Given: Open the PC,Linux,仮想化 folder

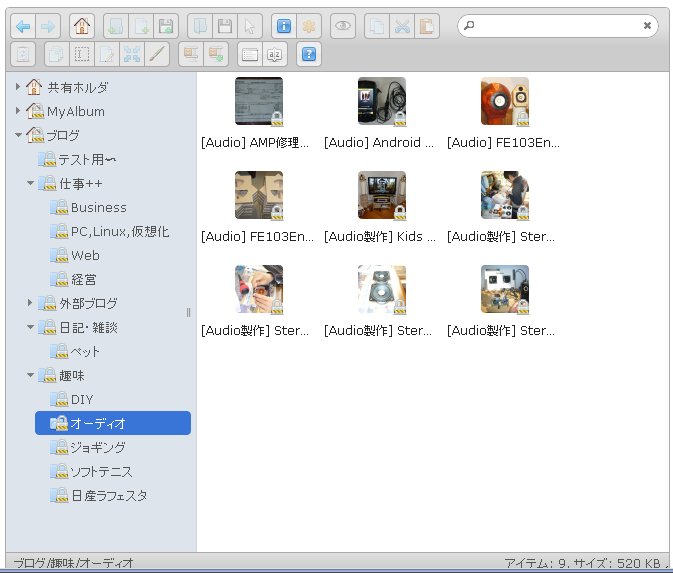Looking at the screenshot, I should click(x=119, y=231).
